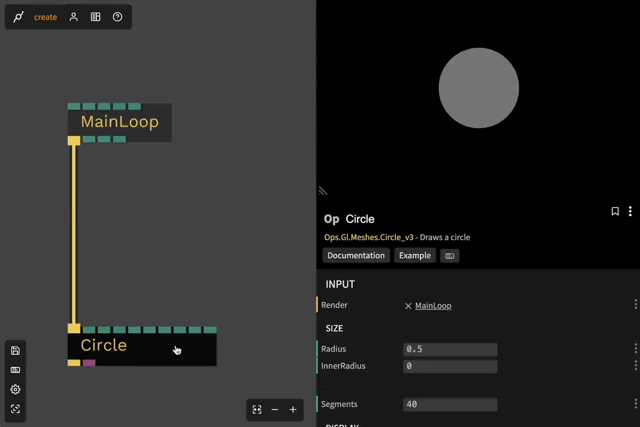Click the purple geometry output port of Circle
Viewport: 640px width, 427px height.
pyautogui.click(x=89, y=363)
